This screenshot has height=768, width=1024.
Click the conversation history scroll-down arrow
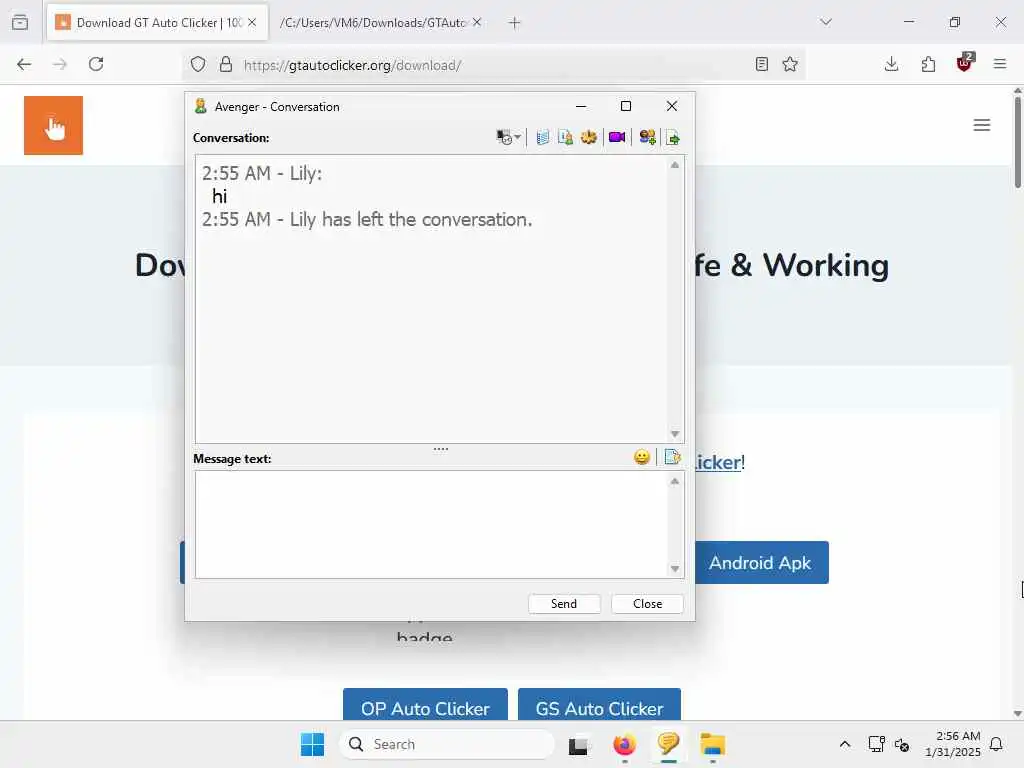click(x=675, y=434)
